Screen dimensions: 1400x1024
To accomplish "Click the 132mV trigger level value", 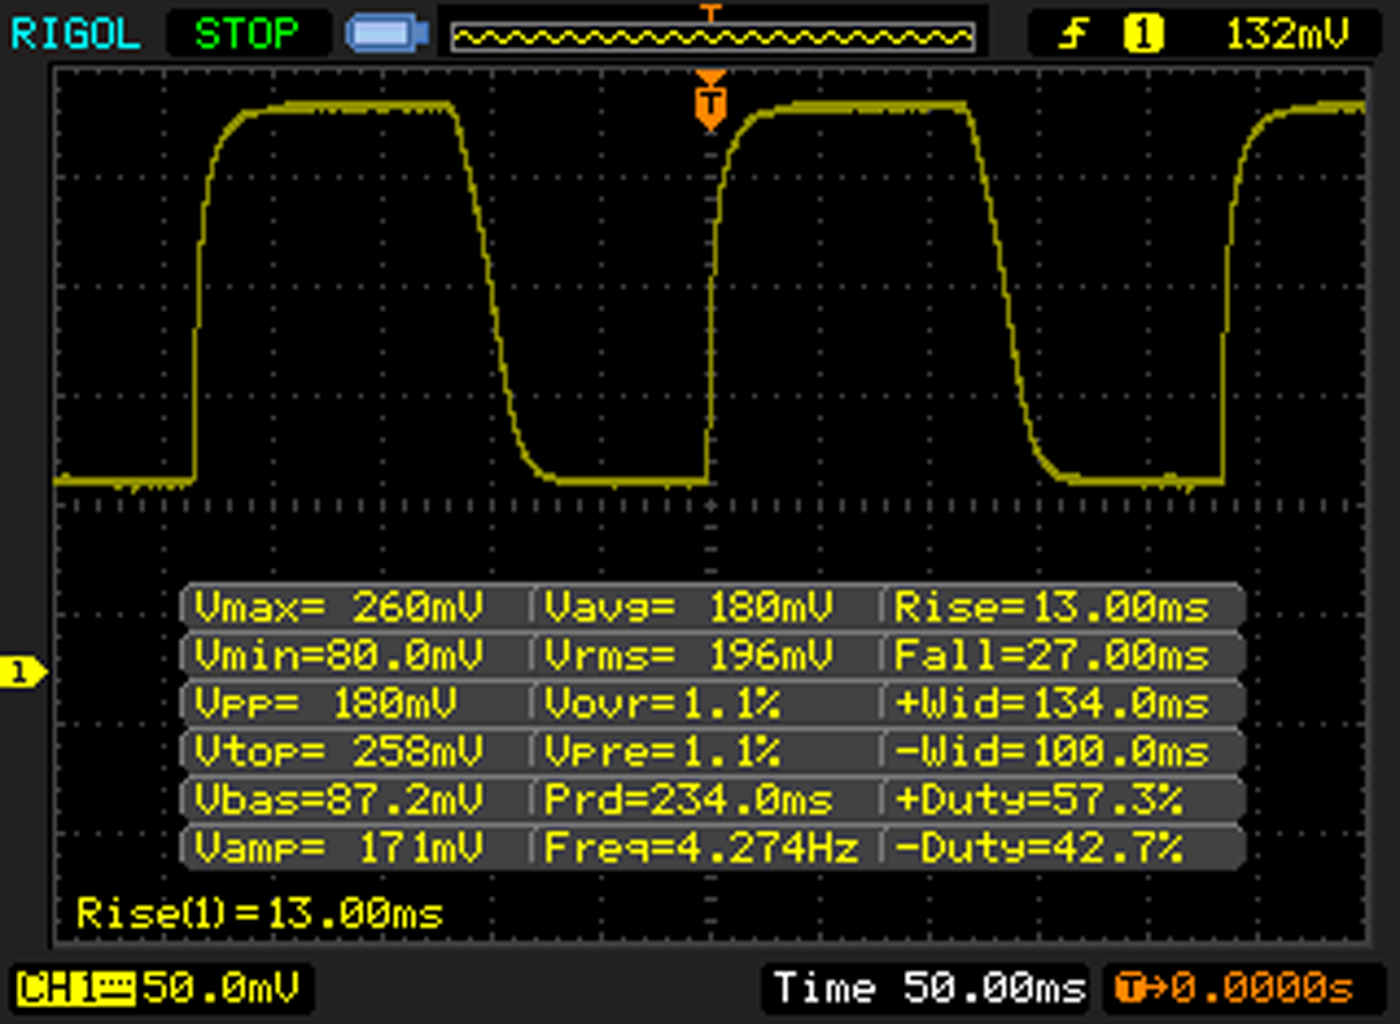I will 1287,34.
